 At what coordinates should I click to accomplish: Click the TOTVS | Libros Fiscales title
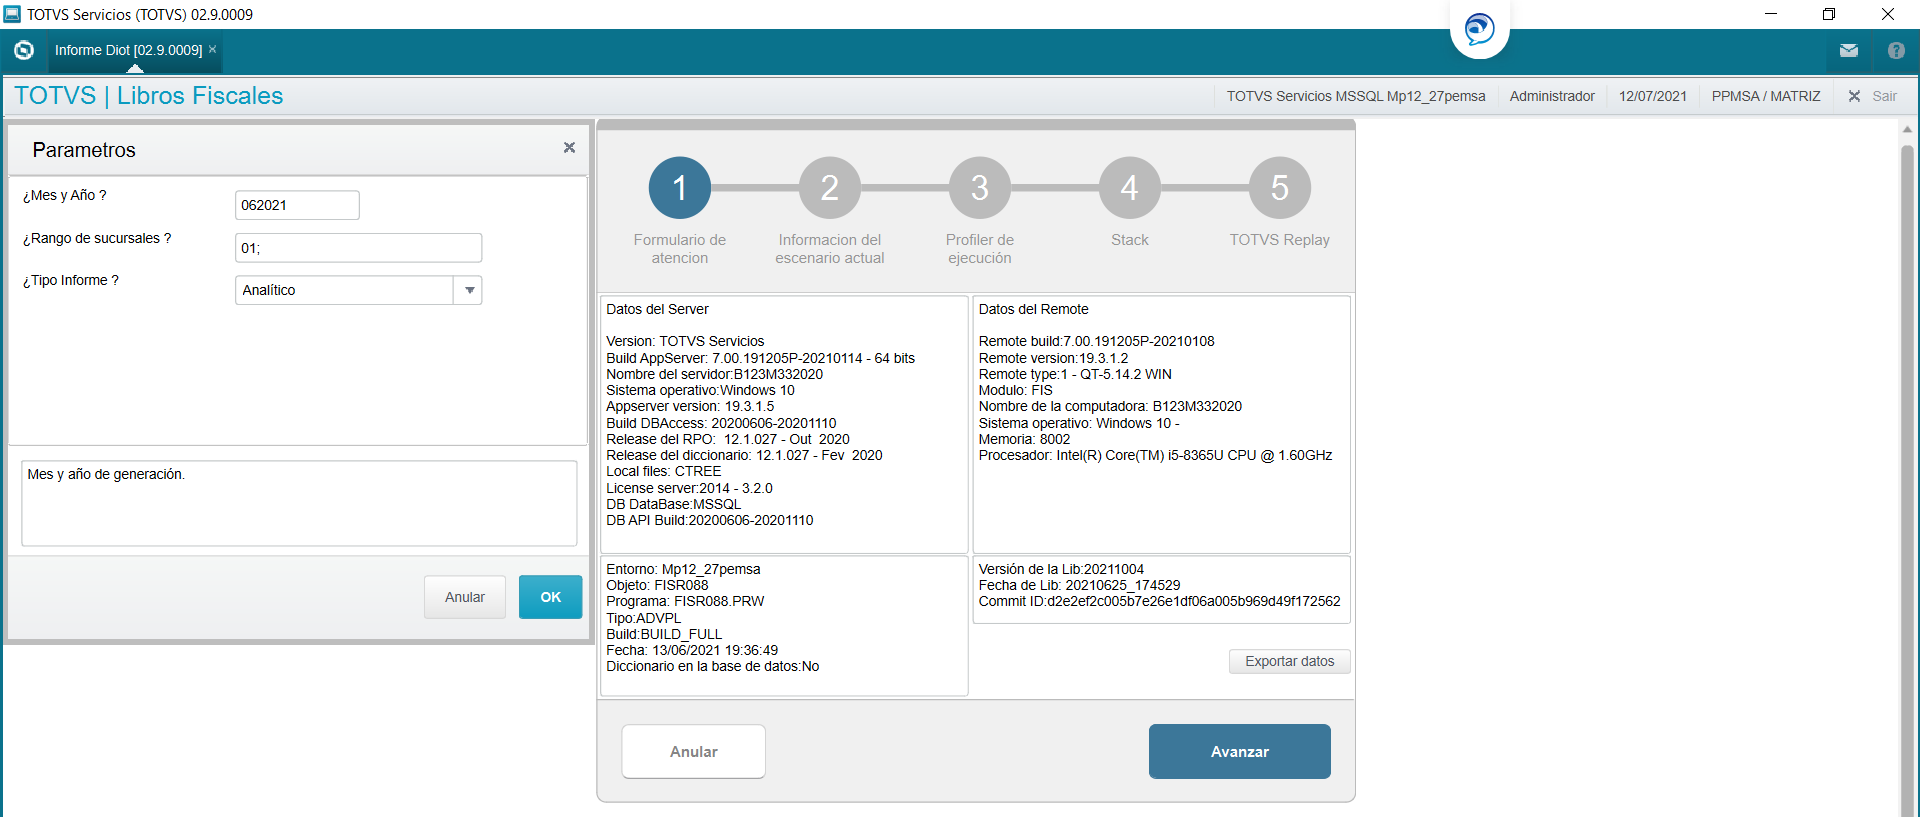(x=149, y=96)
